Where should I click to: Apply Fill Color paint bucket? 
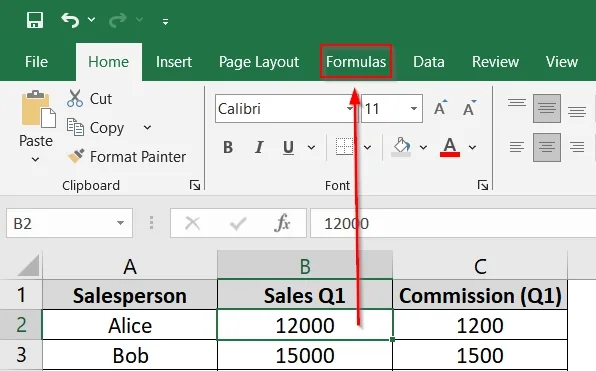click(401, 147)
